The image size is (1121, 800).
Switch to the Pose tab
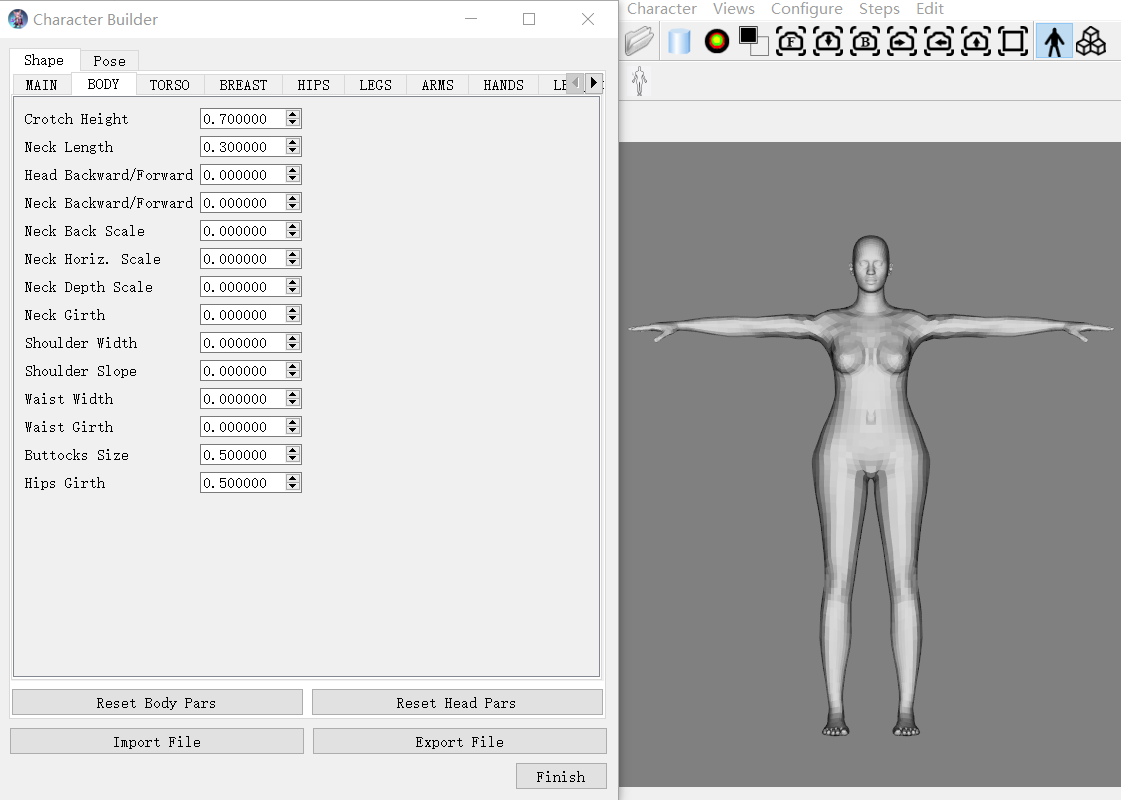click(109, 61)
